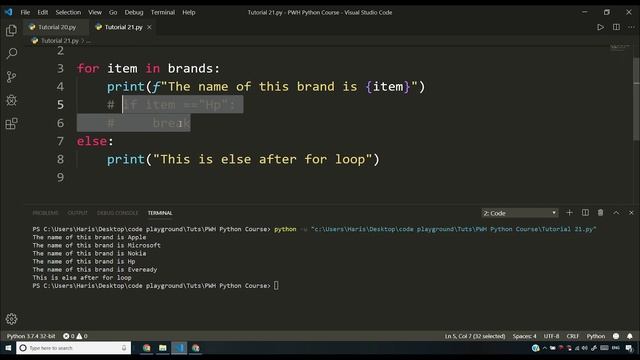Viewport: 640px width, 360px height.
Task: Open errors and warnings count in status bar
Action: [x=75, y=336]
